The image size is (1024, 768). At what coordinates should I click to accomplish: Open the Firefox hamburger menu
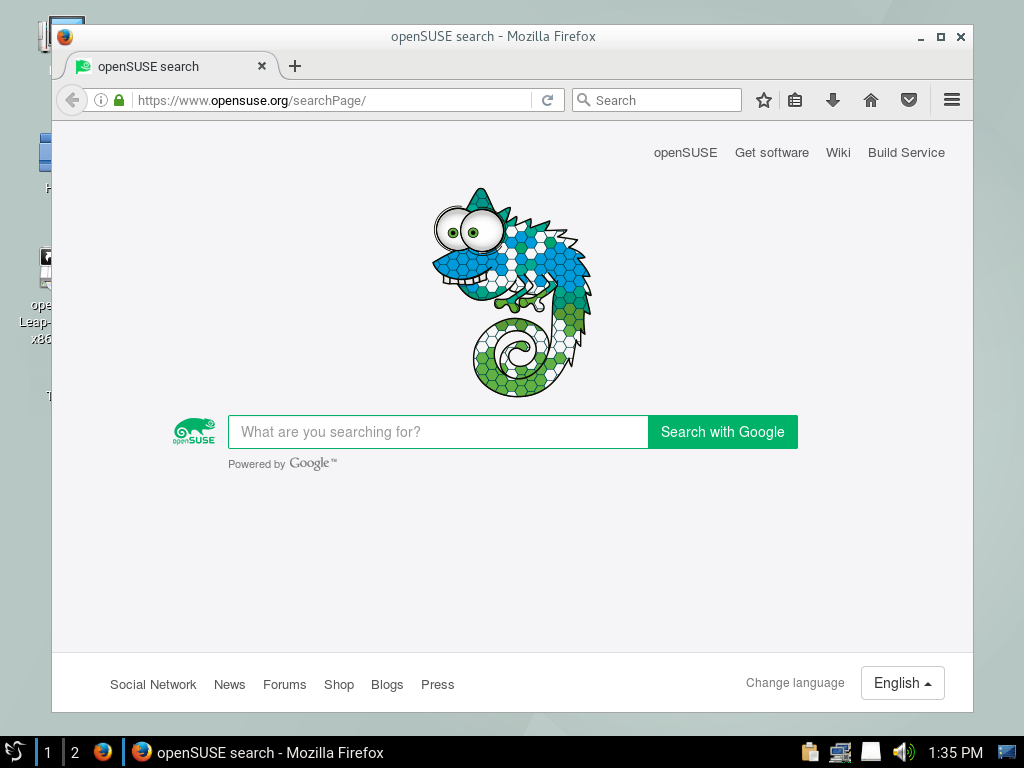[951, 100]
